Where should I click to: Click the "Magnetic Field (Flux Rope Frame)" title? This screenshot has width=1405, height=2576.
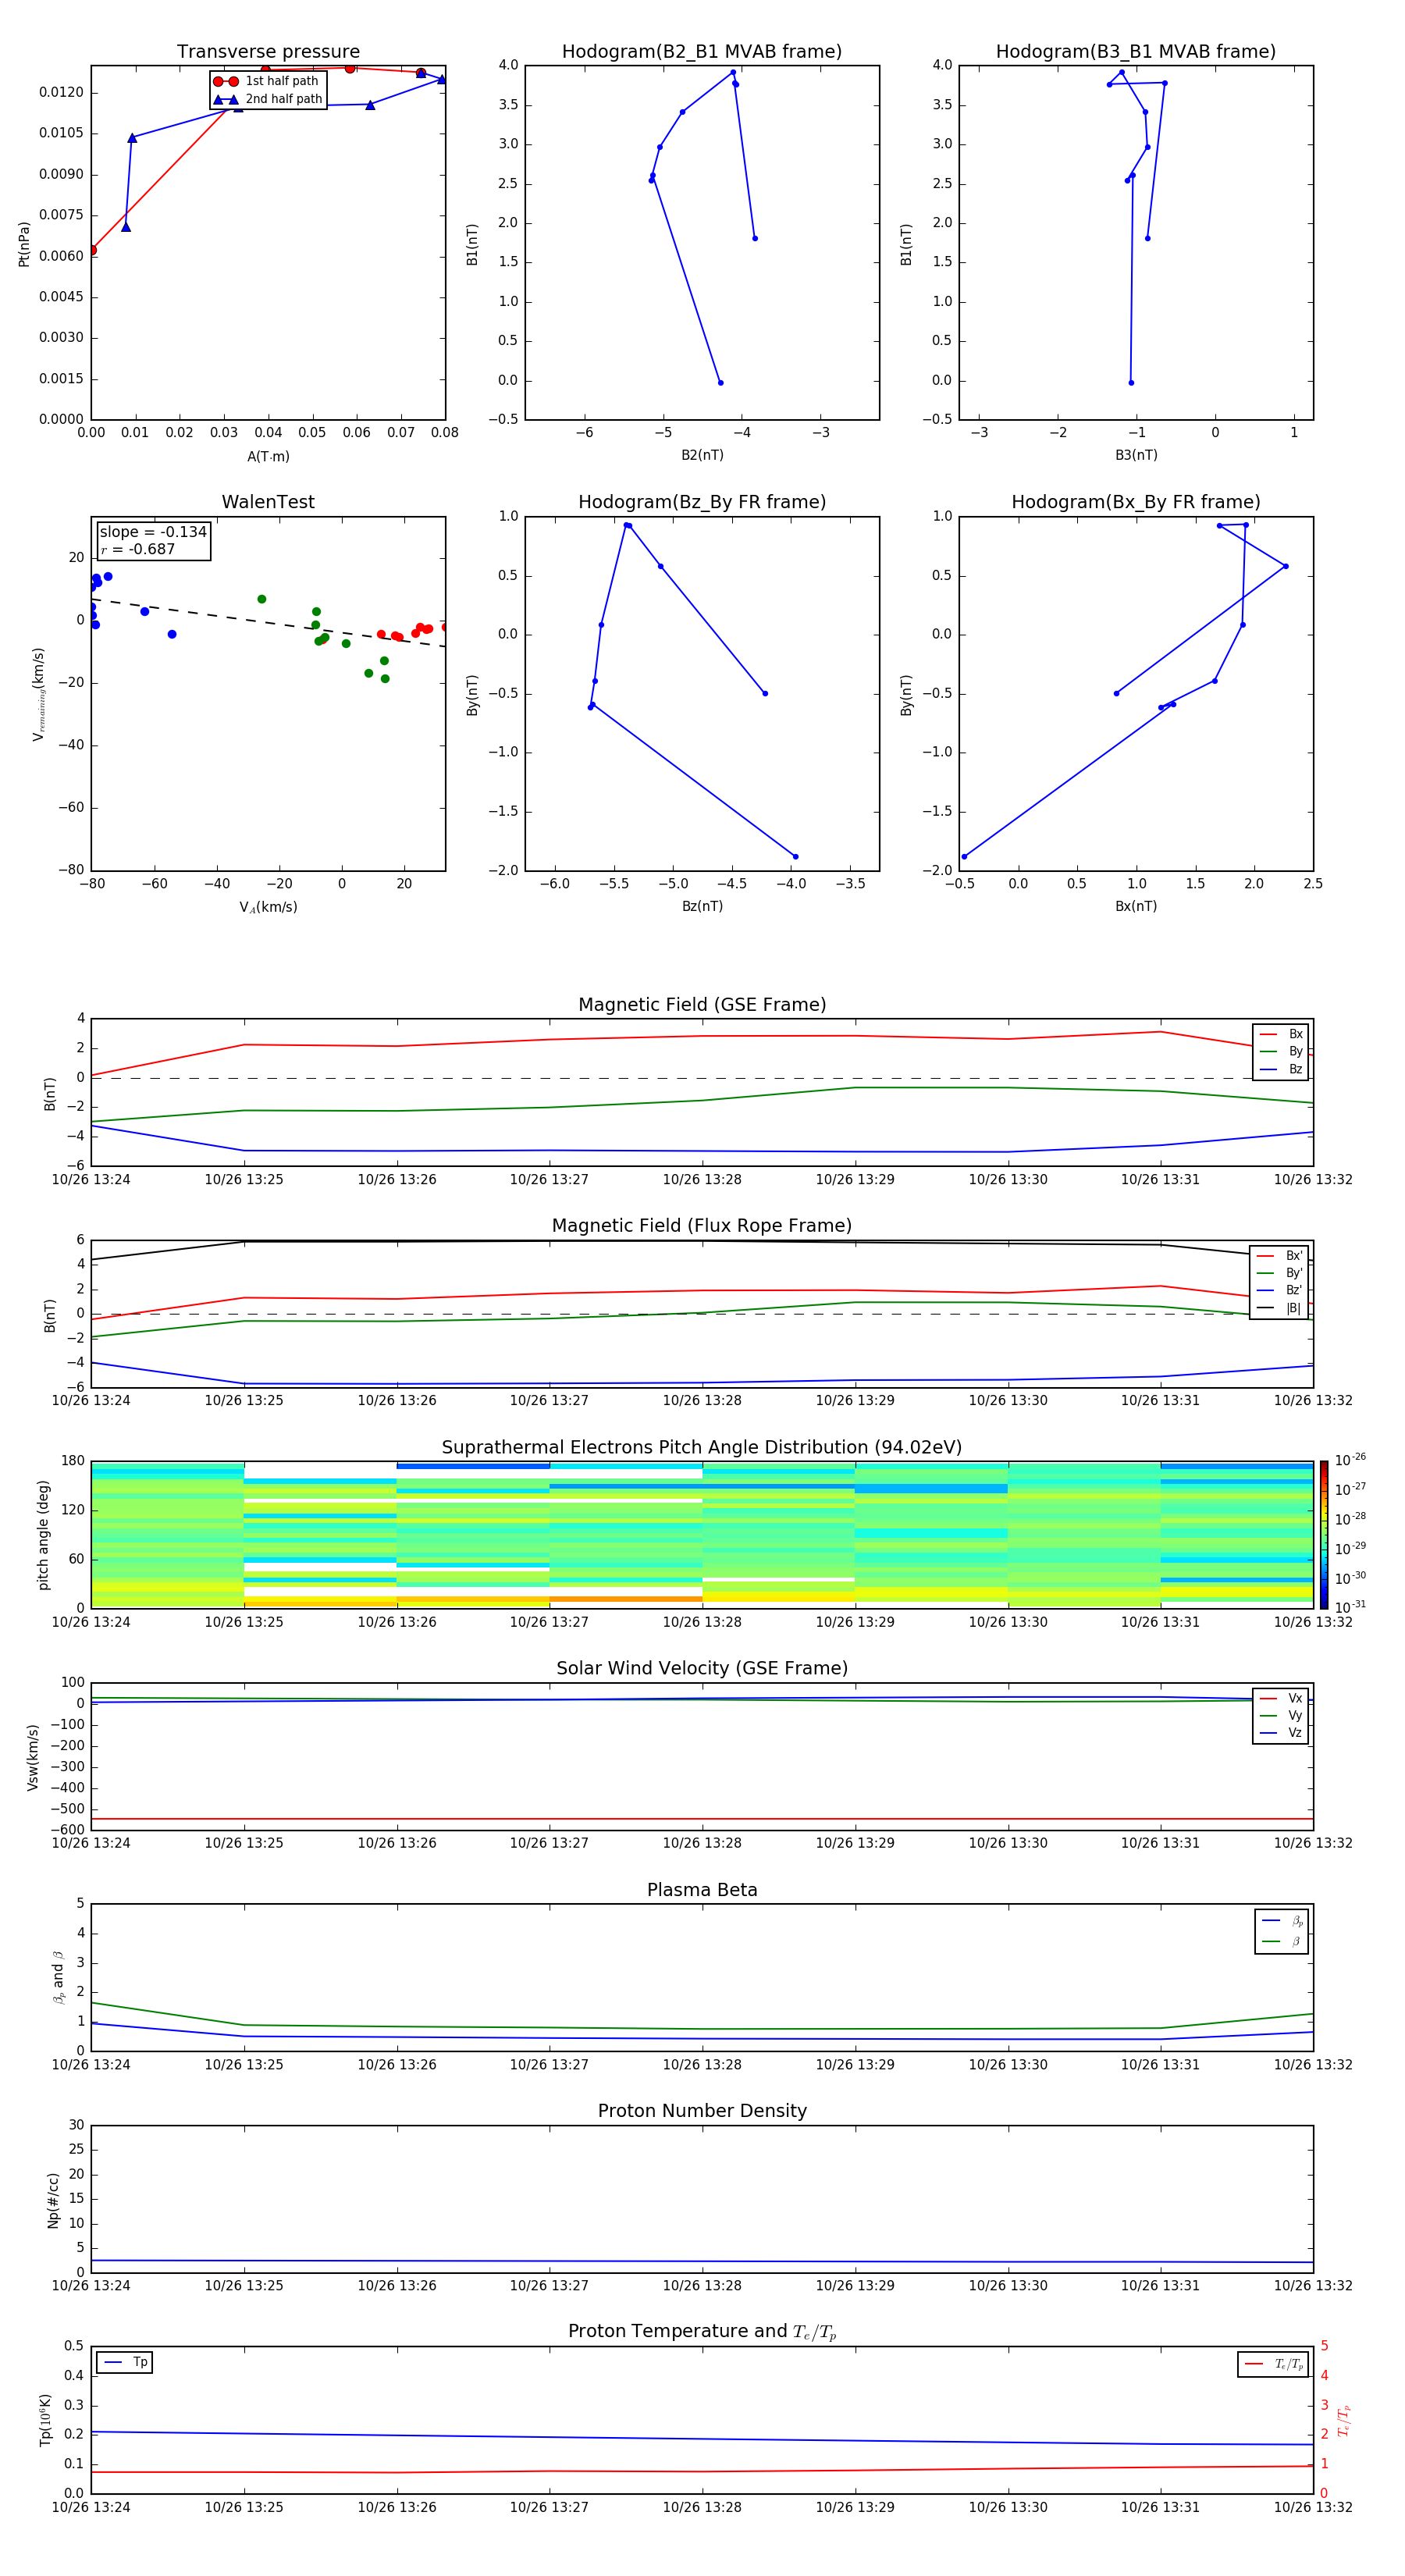pyautogui.click(x=702, y=1226)
